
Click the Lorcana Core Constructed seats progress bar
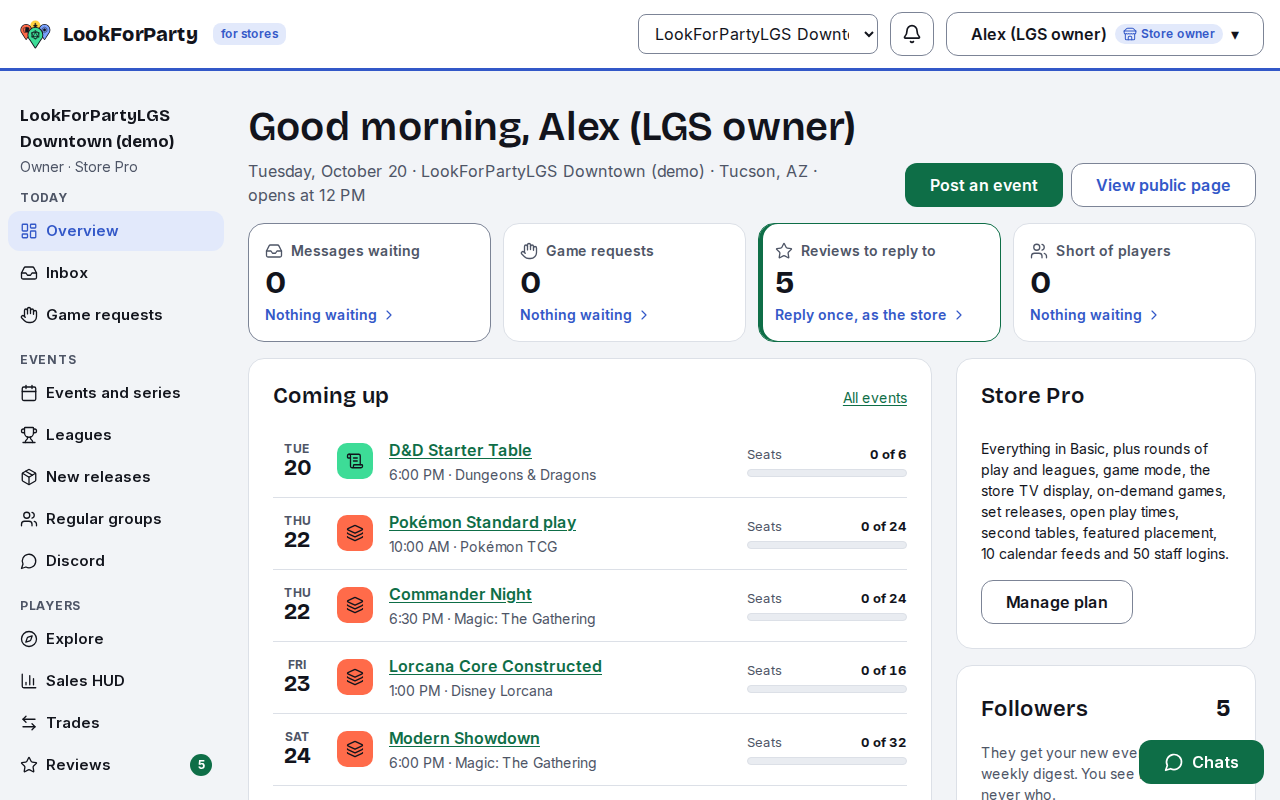pyautogui.click(x=827, y=689)
